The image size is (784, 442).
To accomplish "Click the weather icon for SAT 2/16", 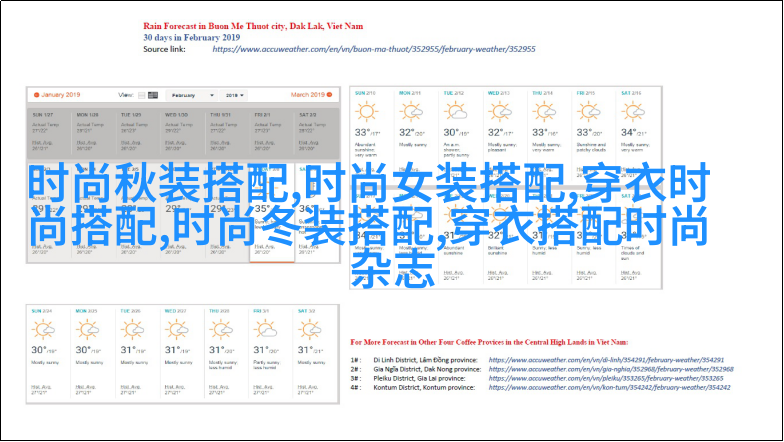I will point(633,111).
